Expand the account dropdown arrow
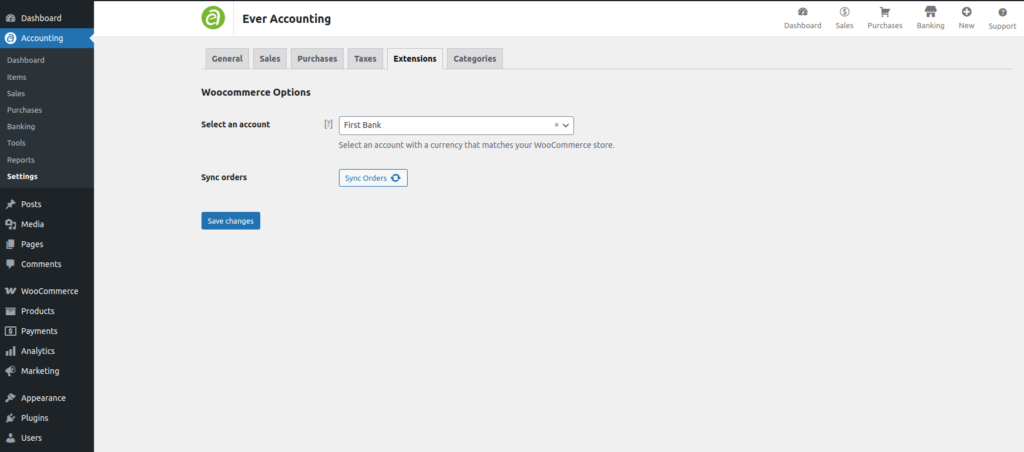Image resolution: width=1024 pixels, height=452 pixels. tap(566, 125)
